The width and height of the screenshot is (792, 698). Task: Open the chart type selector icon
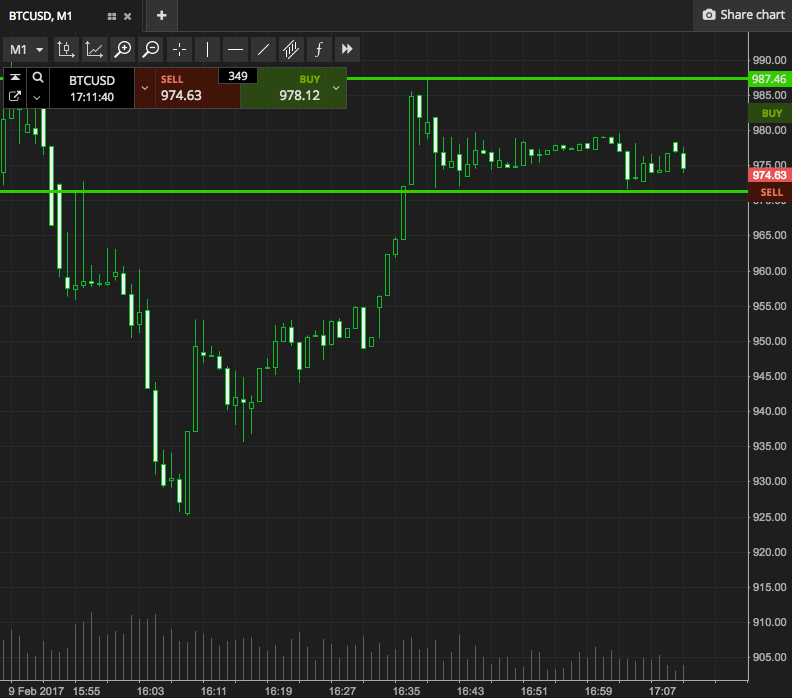point(66,49)
